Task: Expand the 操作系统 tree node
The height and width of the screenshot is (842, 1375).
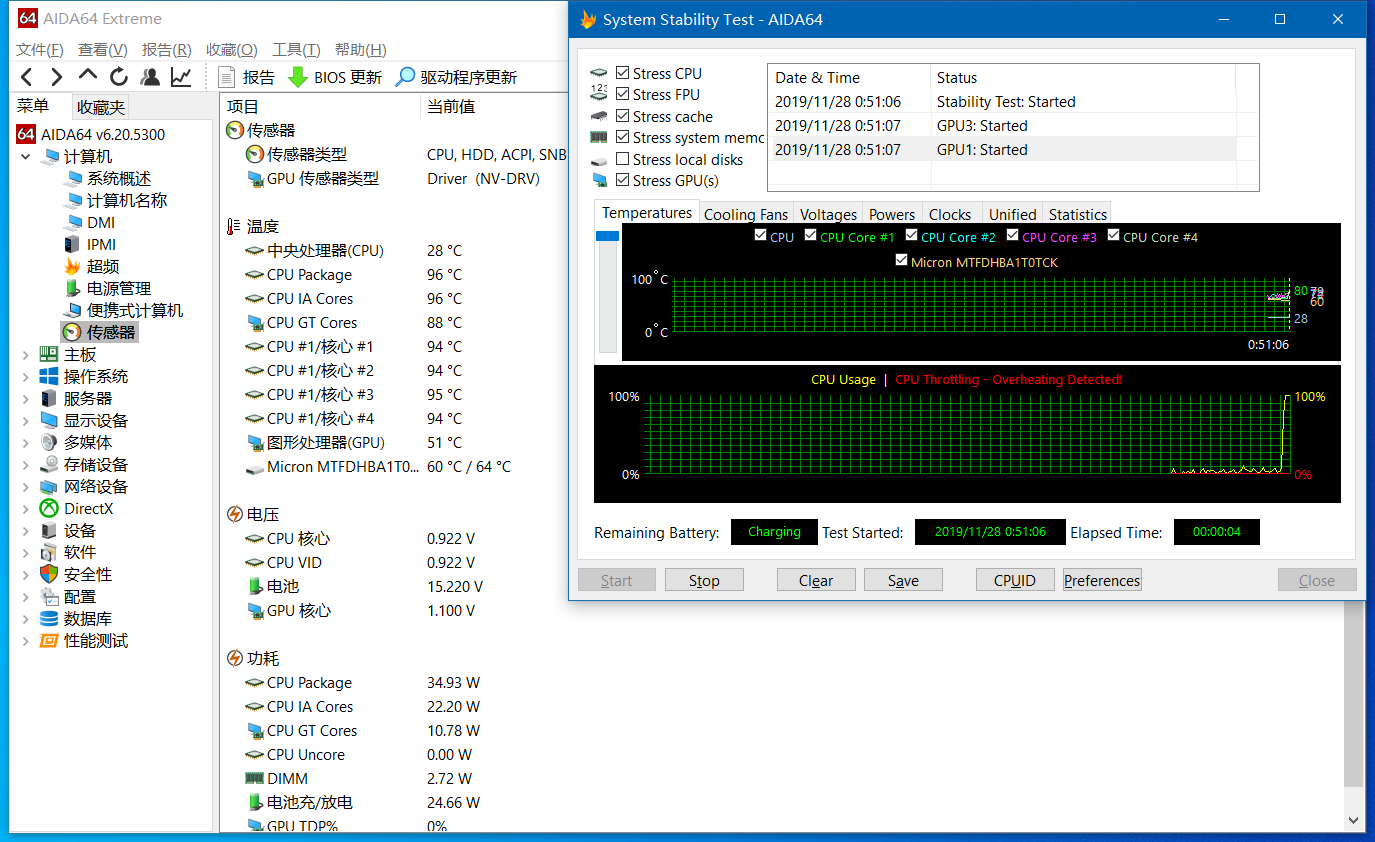Action: 25,376
